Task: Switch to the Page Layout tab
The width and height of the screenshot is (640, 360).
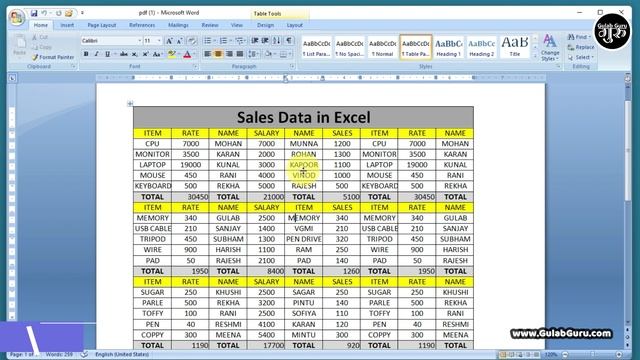Action: point(102,25)
